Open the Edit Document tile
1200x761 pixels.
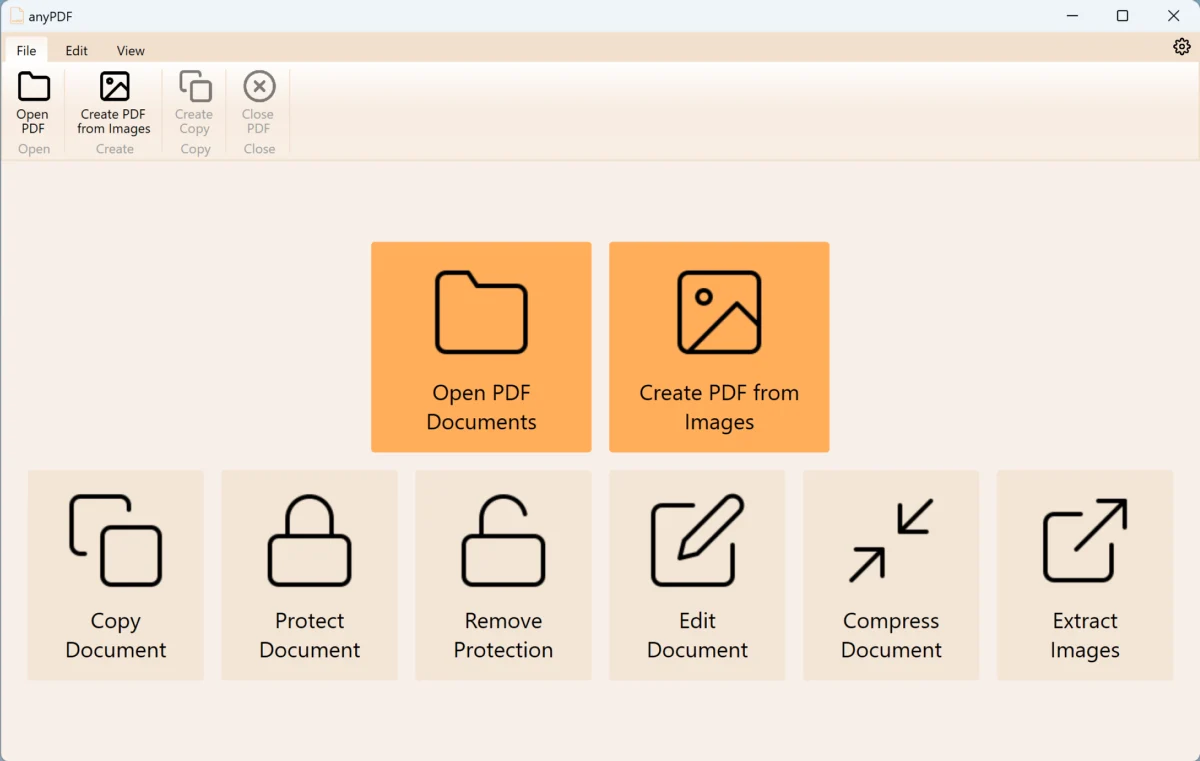pyautogui.click(x=697, y=576)
